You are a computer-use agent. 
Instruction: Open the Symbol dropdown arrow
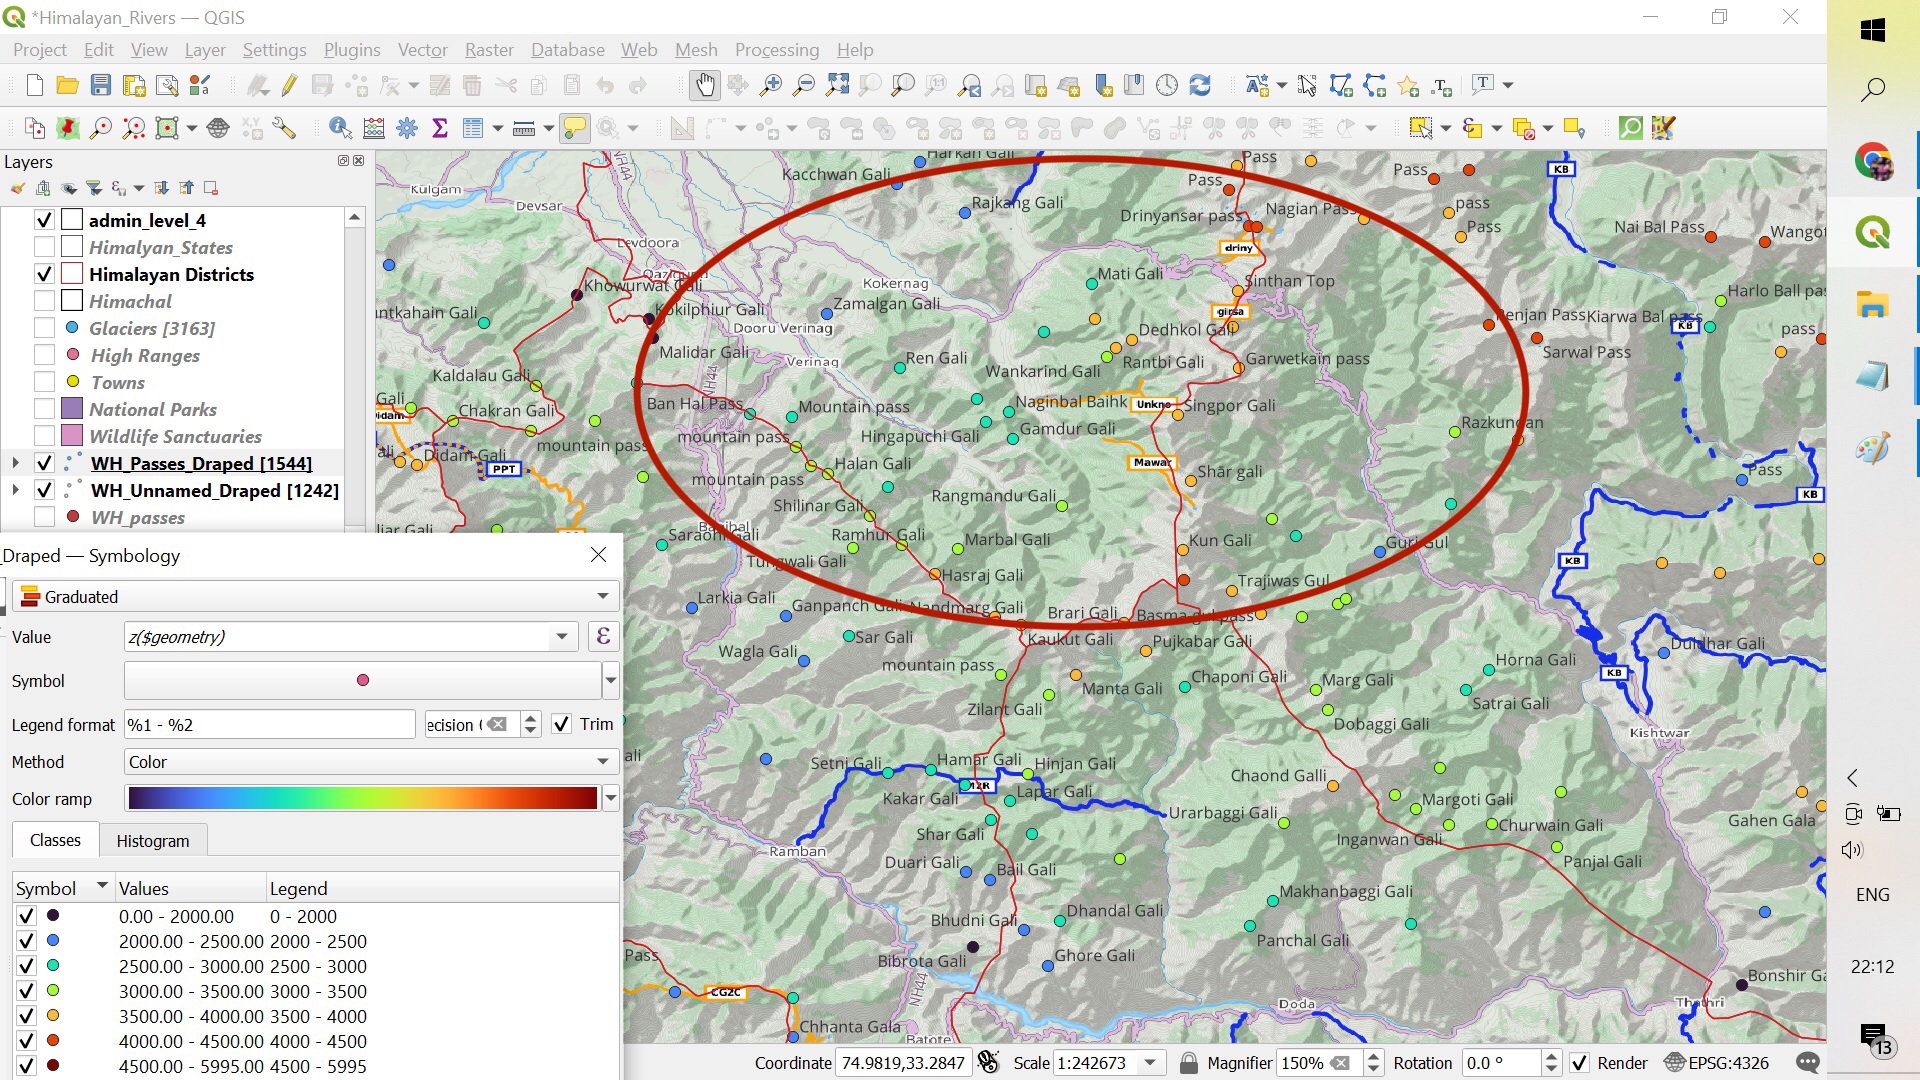610,681
